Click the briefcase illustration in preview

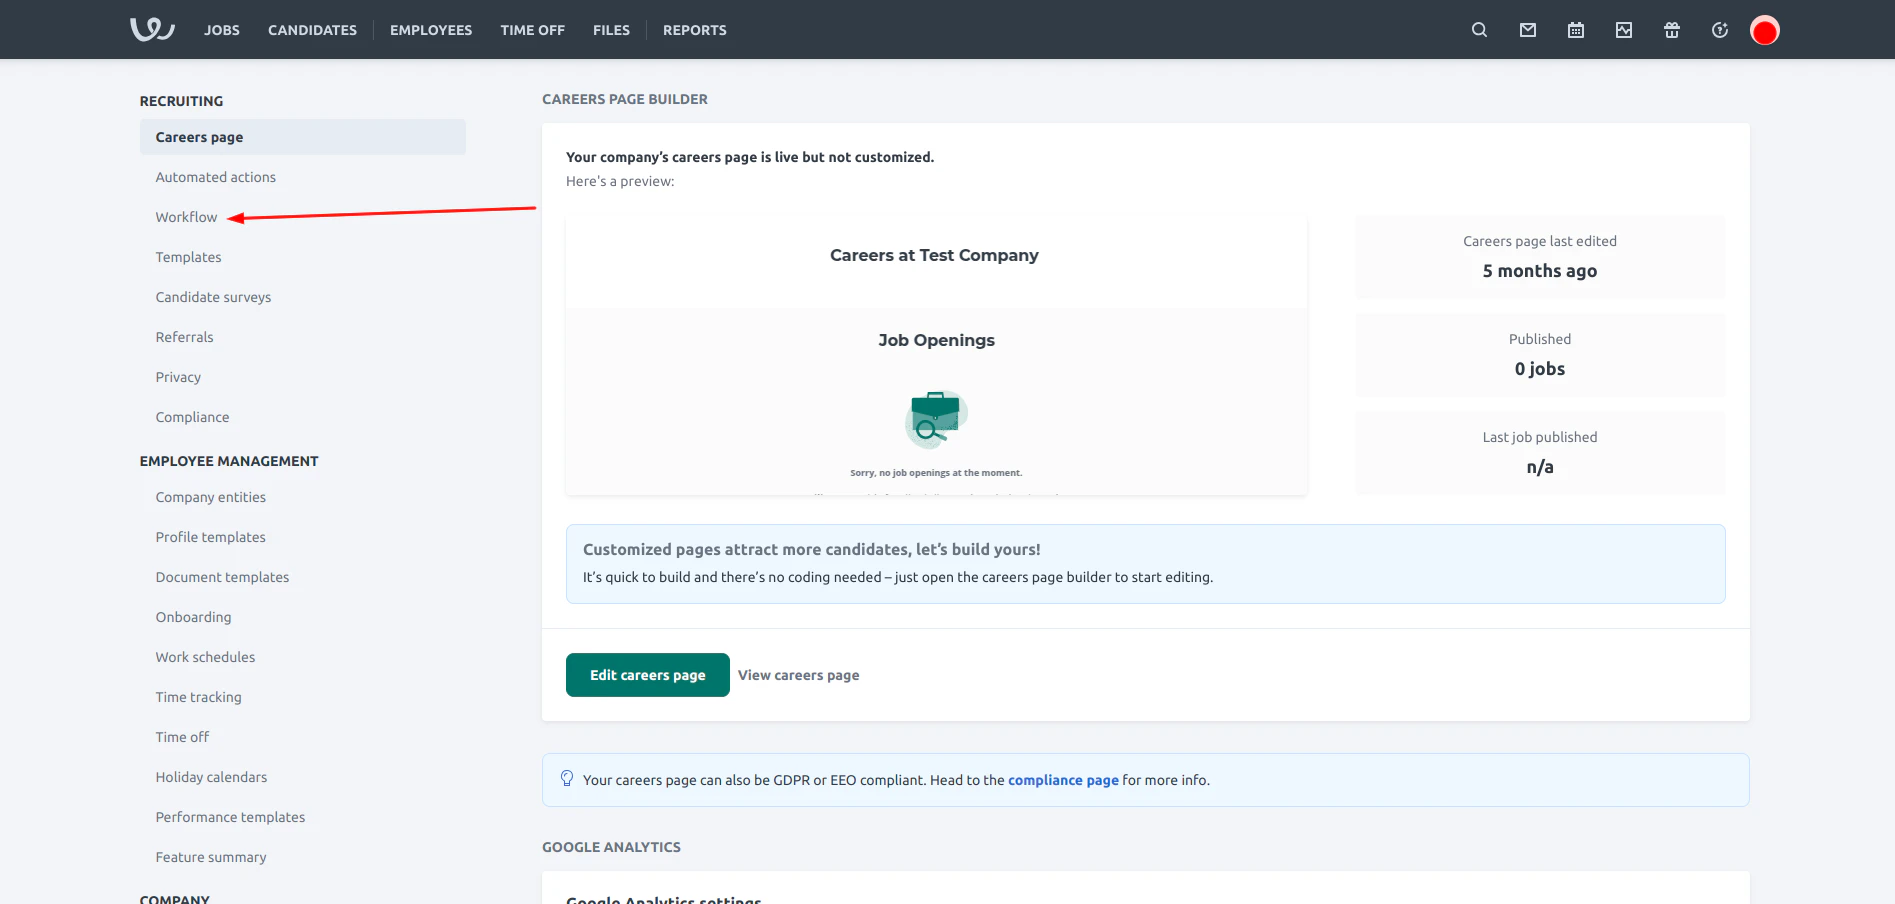coord(935,419)
